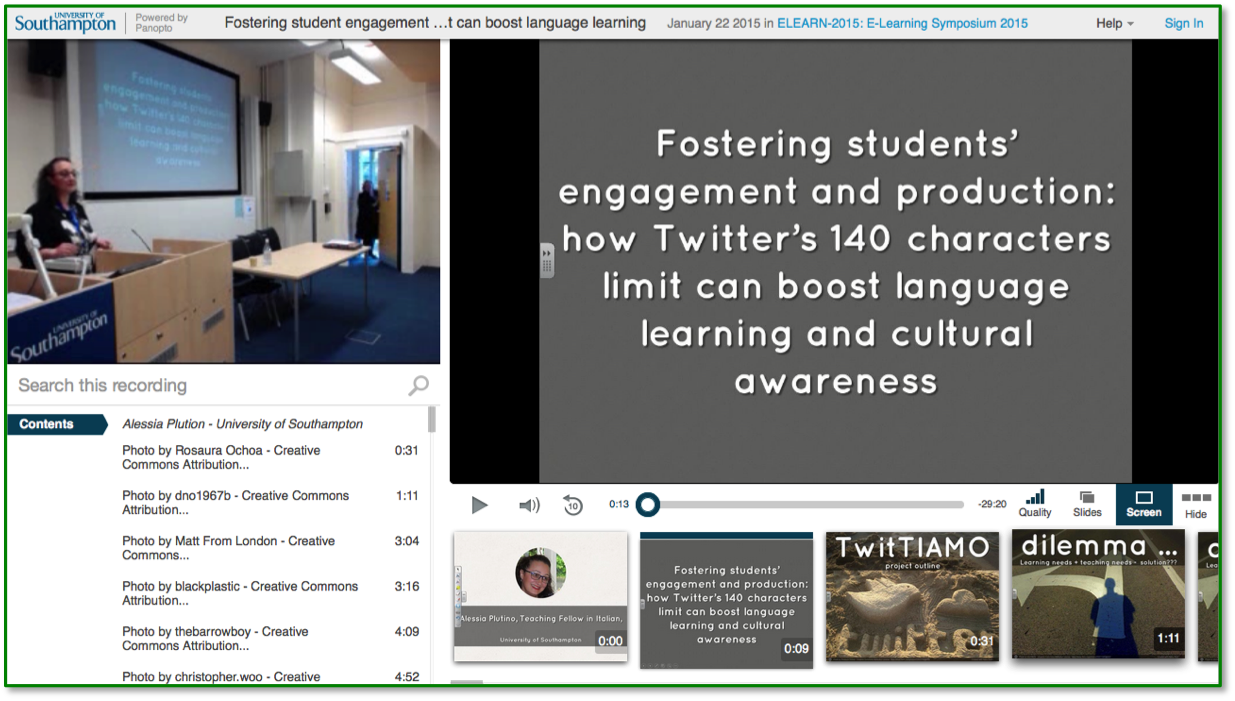Viewport: 1235px width, 701px height.
Task: Click the playback position handle on the seek bar
Action: (x=648, y=505)
